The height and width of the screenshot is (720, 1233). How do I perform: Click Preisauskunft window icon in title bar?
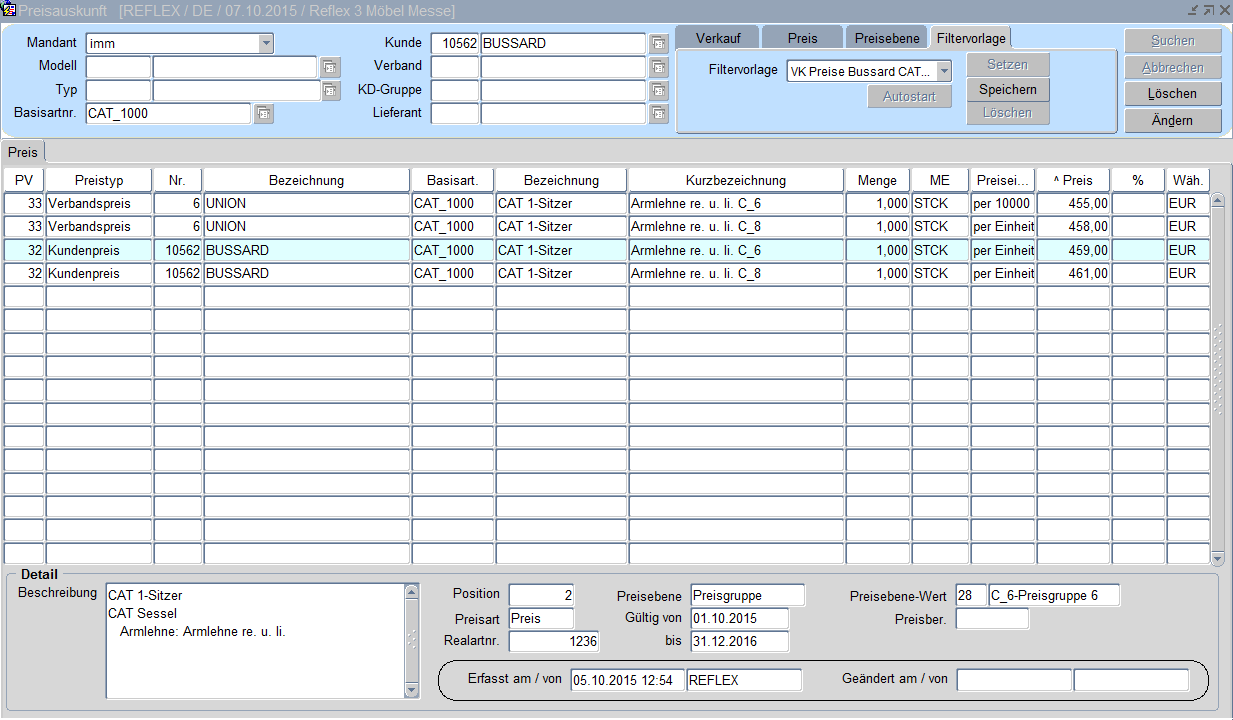(9, 10)
